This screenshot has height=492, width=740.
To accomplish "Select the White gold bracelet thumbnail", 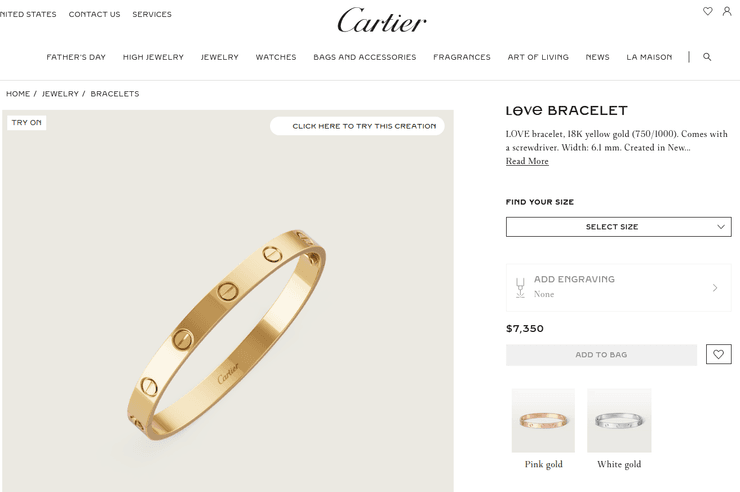I will click(x=619, y=420).
